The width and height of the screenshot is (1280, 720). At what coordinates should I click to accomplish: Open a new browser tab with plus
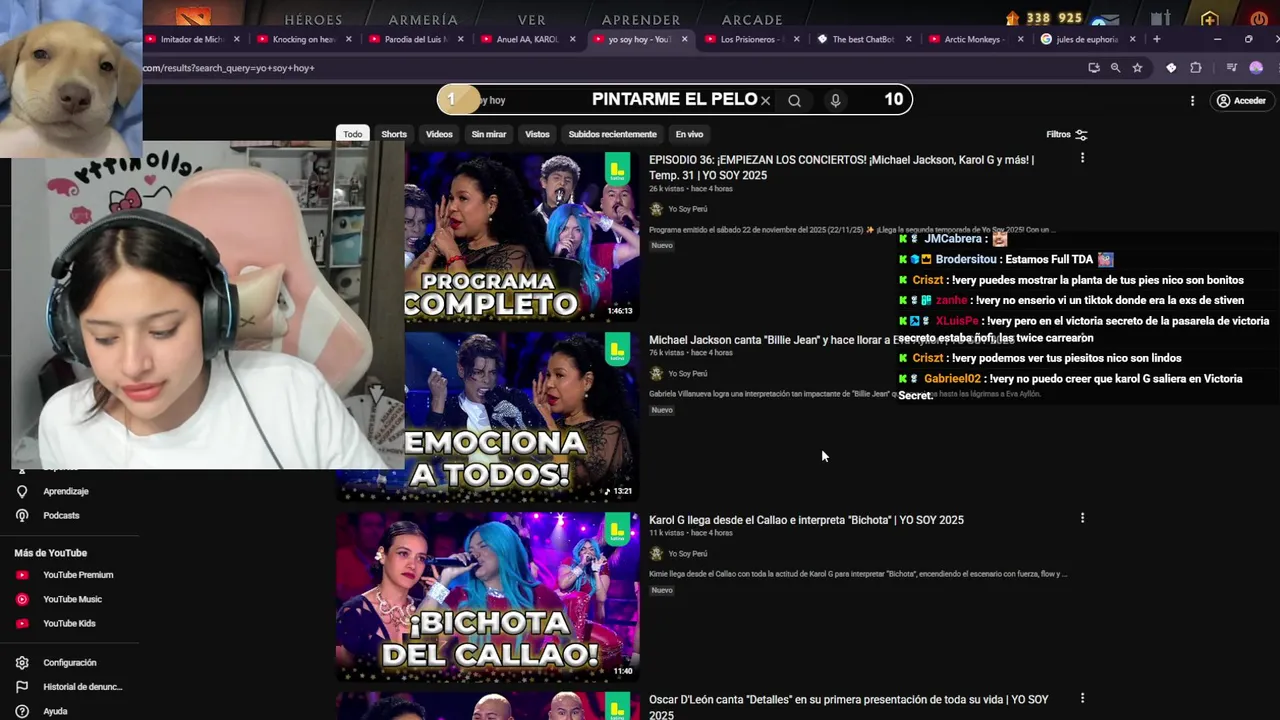[1157, 39]
